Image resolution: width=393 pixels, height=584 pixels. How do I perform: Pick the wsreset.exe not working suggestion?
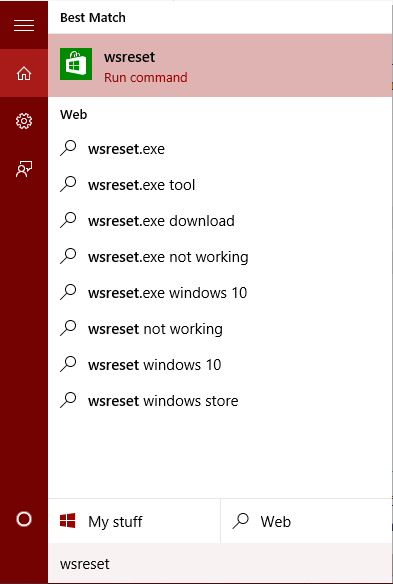pos(220,257)
